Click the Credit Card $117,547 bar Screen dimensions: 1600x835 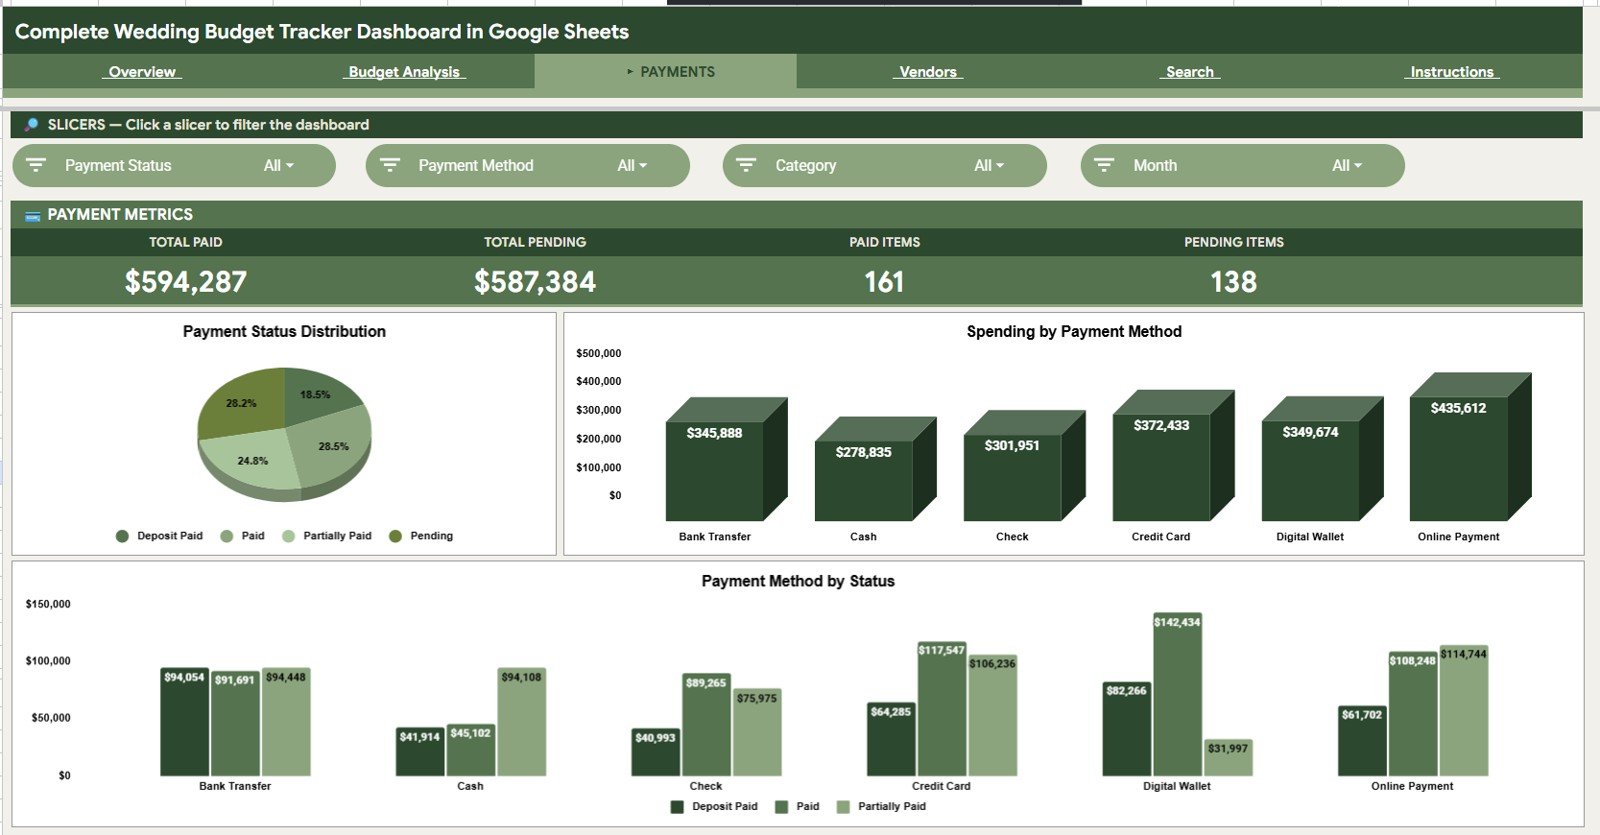(942, 709)
